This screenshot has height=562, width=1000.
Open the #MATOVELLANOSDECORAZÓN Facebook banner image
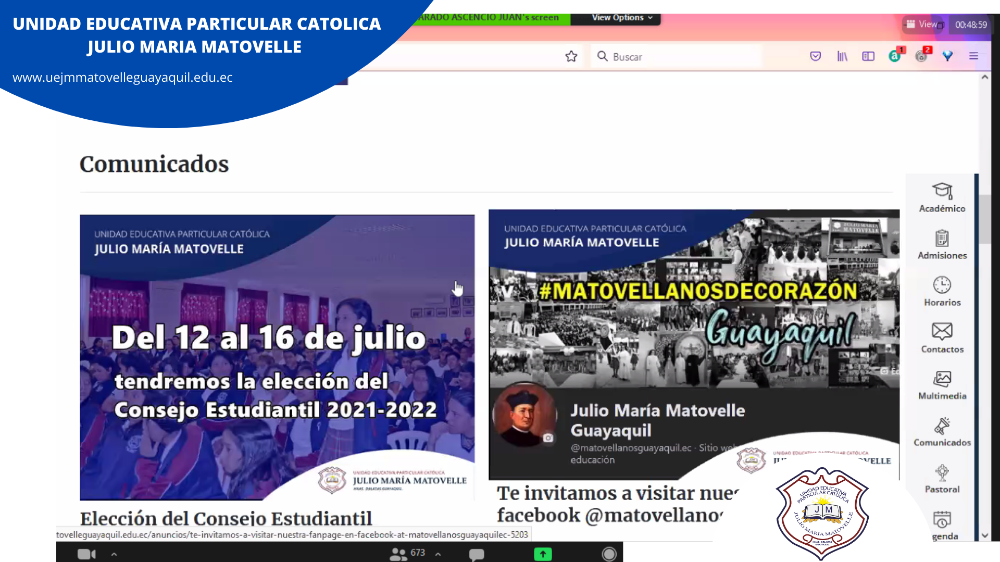point(694,344)
